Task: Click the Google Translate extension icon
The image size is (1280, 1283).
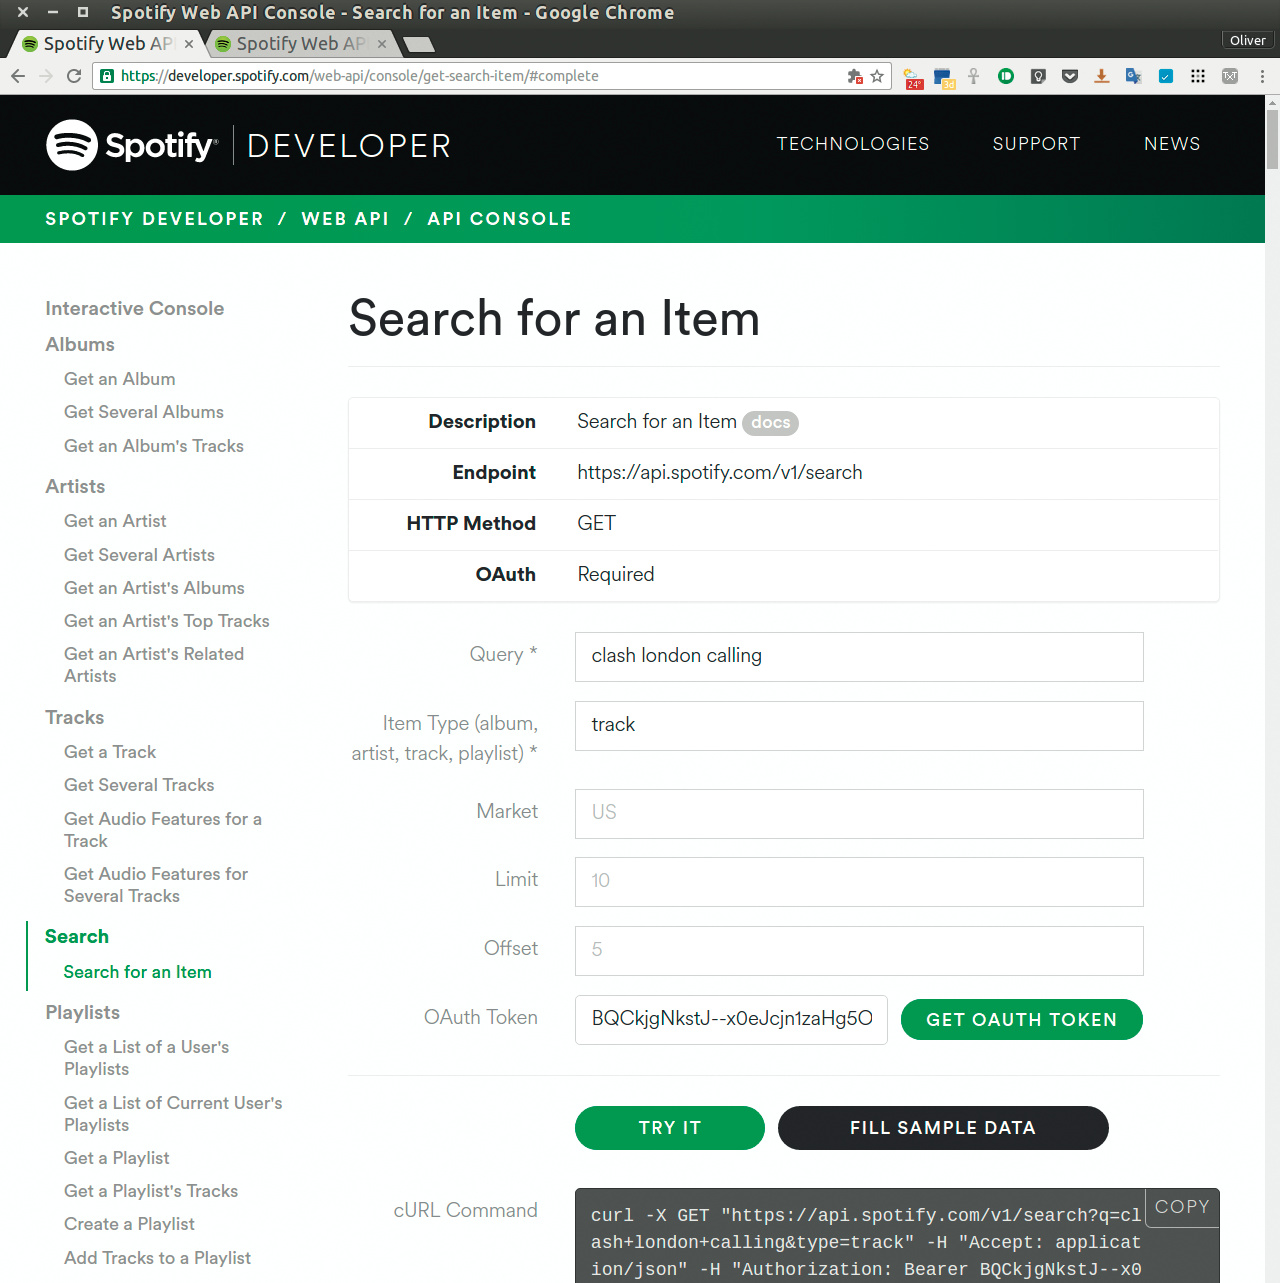Action: (x=1133, y=76)
